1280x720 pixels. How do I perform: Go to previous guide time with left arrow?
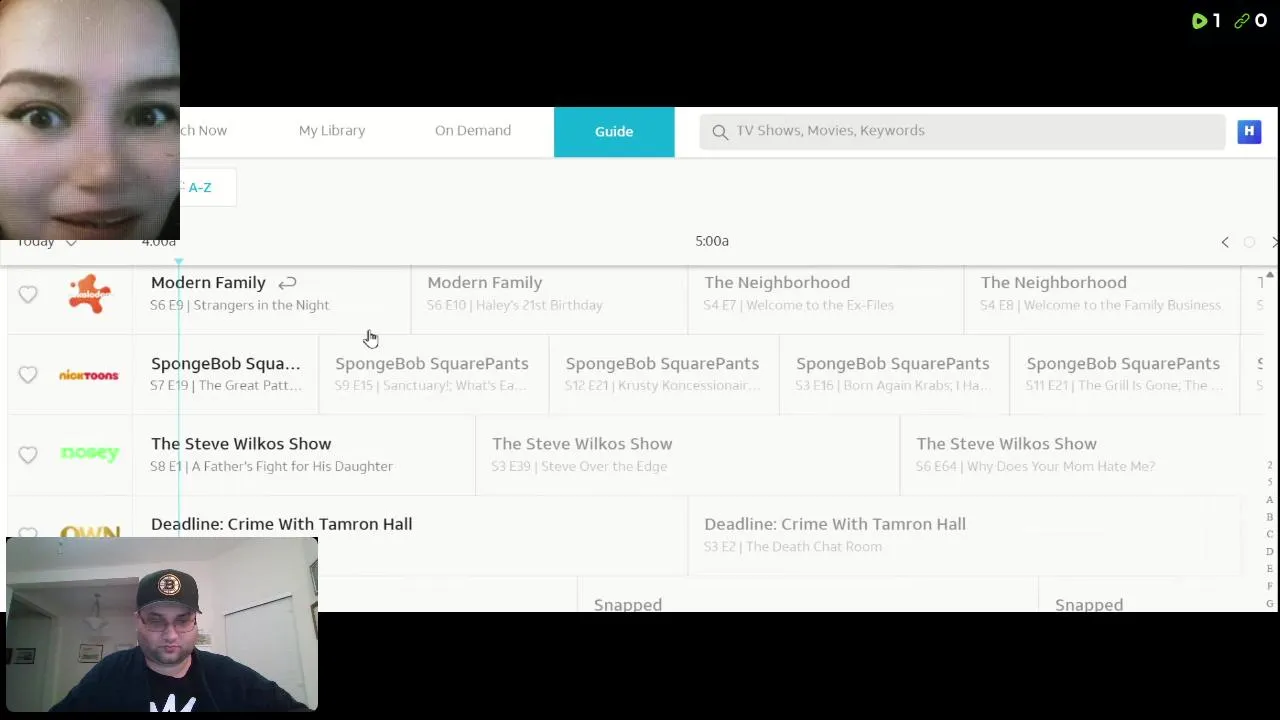1225,242
